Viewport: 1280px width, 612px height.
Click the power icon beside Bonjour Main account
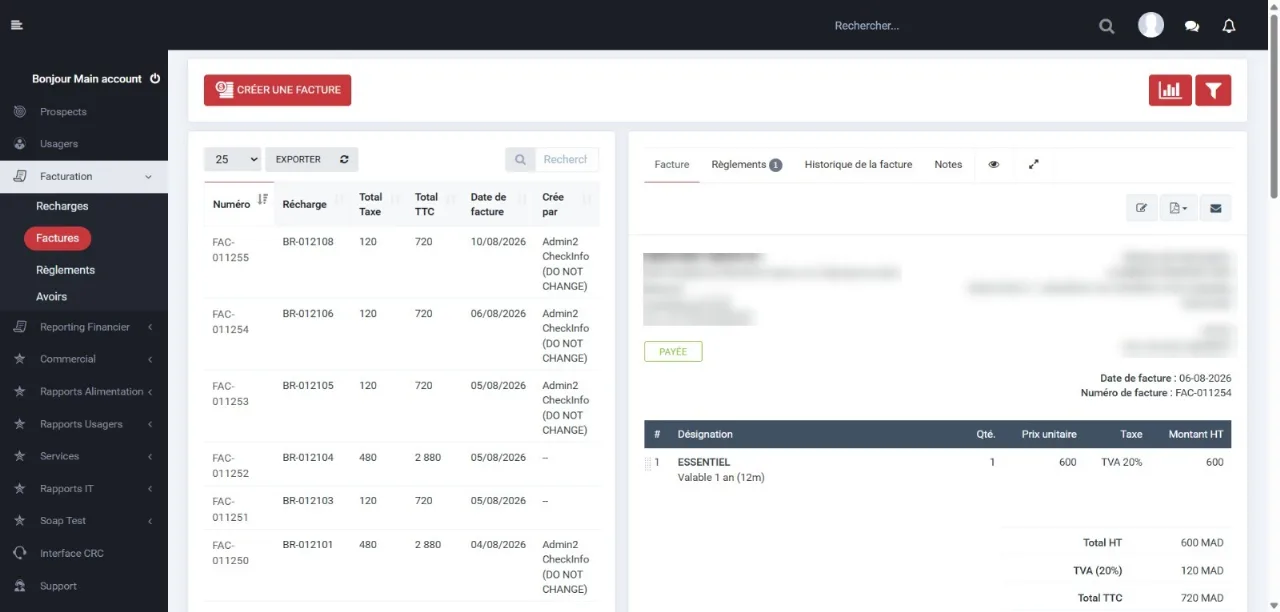[155, 78]
